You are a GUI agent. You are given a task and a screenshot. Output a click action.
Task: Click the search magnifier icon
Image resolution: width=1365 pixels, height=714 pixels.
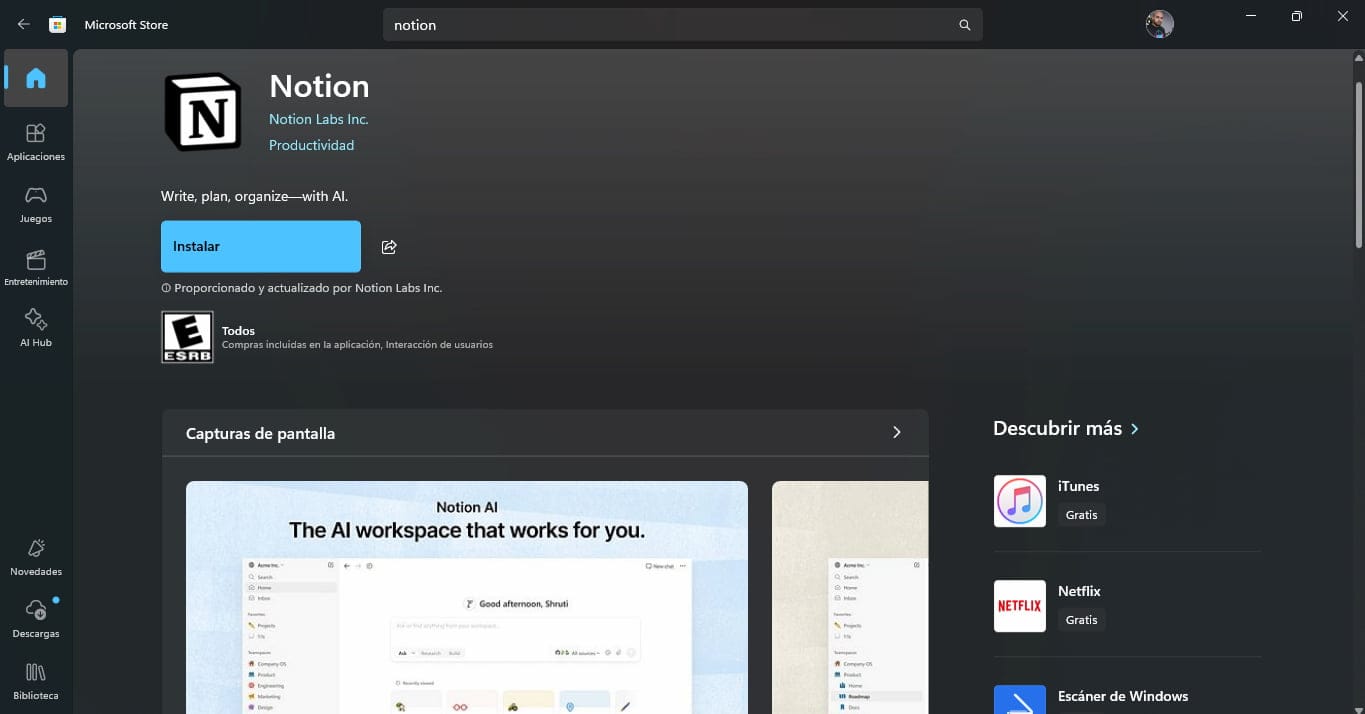pyautogui.click(x=965, y=25)
